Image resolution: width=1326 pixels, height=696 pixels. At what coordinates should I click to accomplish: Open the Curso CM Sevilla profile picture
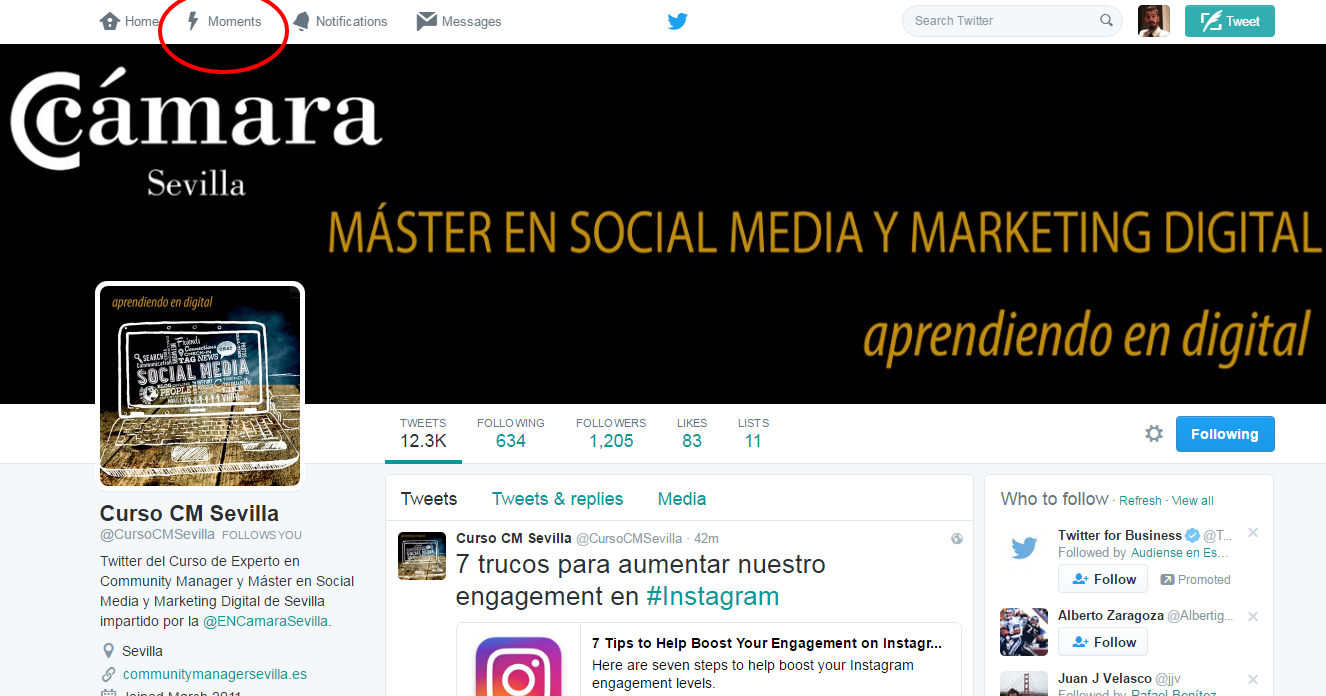[x=200, y=386]
